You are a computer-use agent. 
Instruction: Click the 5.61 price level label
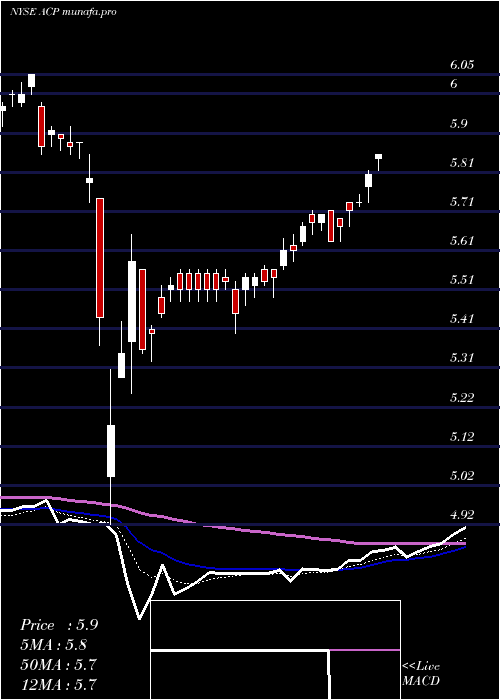coord(462,241)
